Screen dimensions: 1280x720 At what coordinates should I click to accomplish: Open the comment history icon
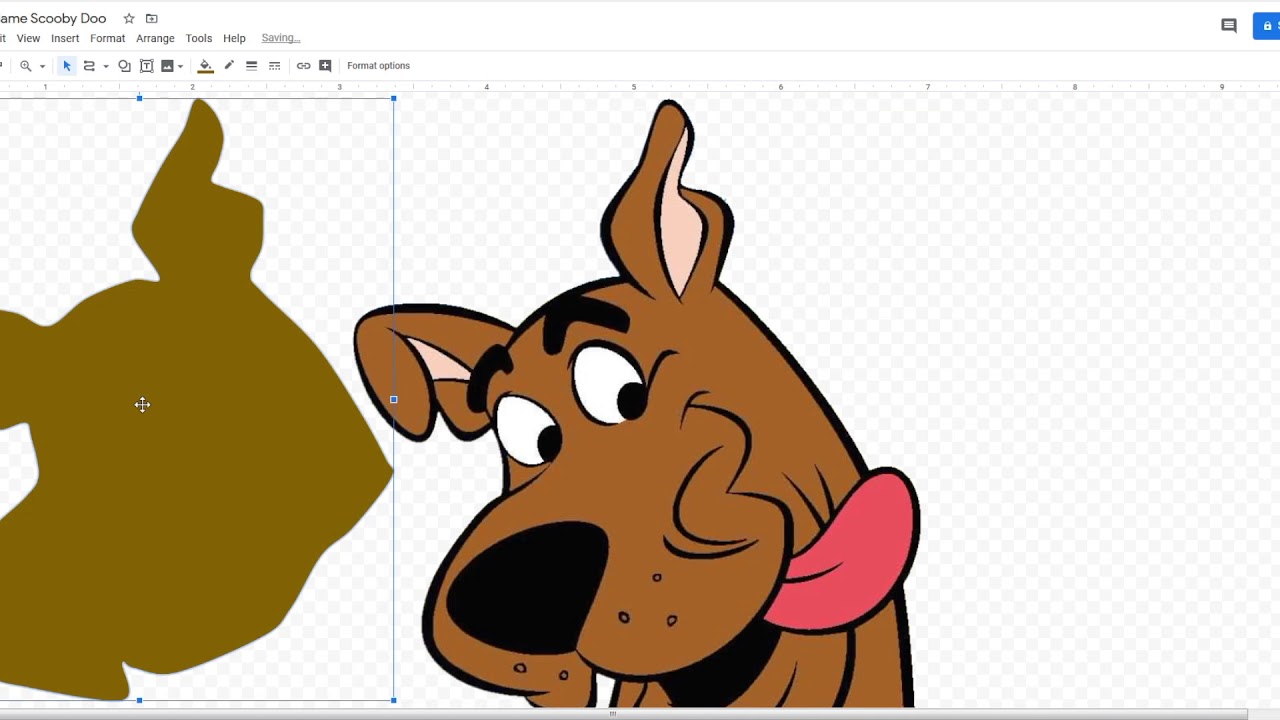(1229, 26)
